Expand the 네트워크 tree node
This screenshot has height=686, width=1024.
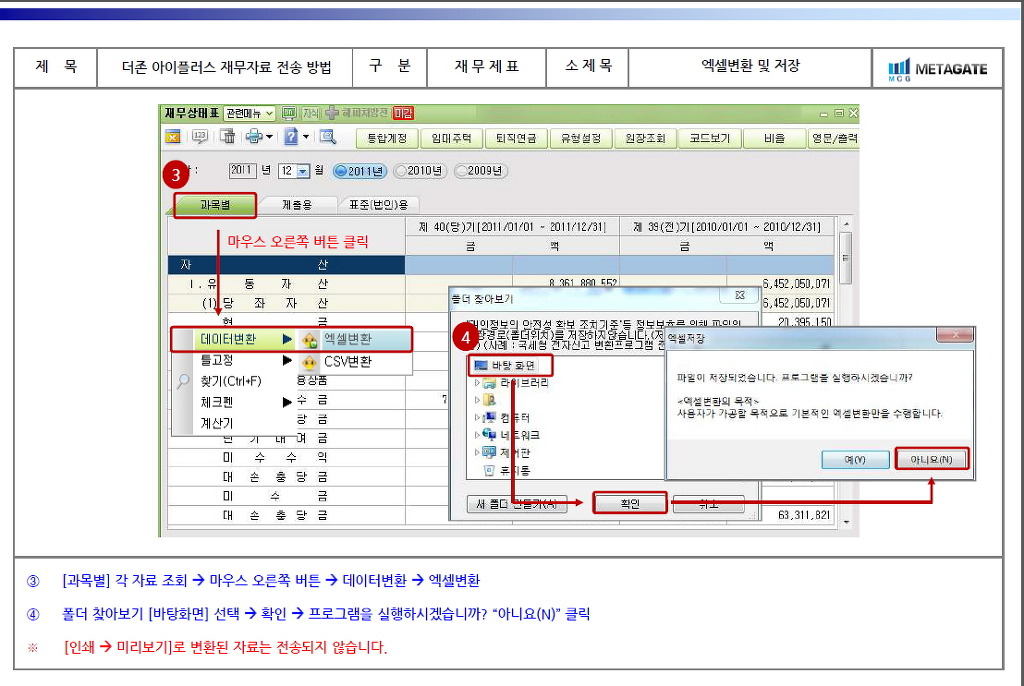click(477, 434)
